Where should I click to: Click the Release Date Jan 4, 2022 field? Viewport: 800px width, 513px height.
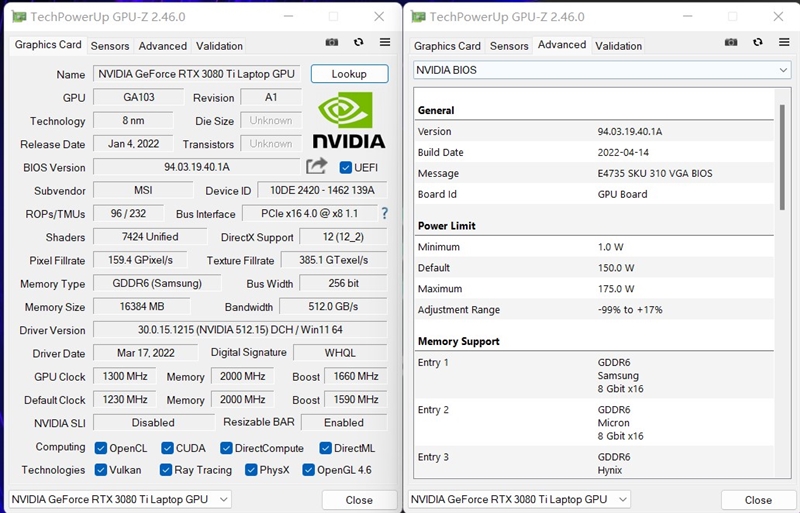[133, 144]
